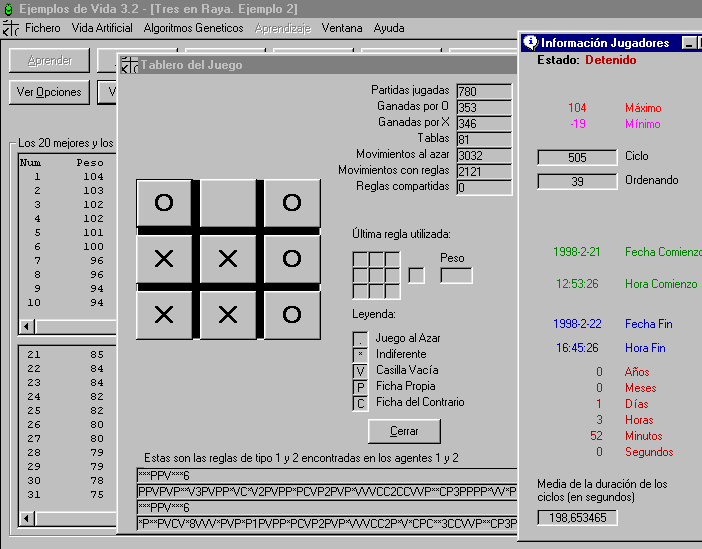Select the rule row starting PPVPVP**V3
Viewport: 702px width, 549px height.
coord(326,491)
